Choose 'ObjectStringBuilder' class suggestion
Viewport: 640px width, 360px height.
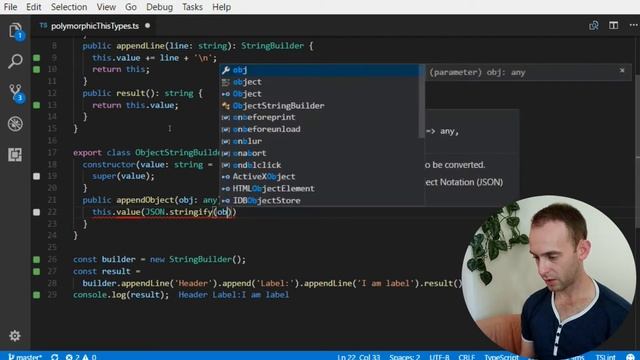click(320, 106)
